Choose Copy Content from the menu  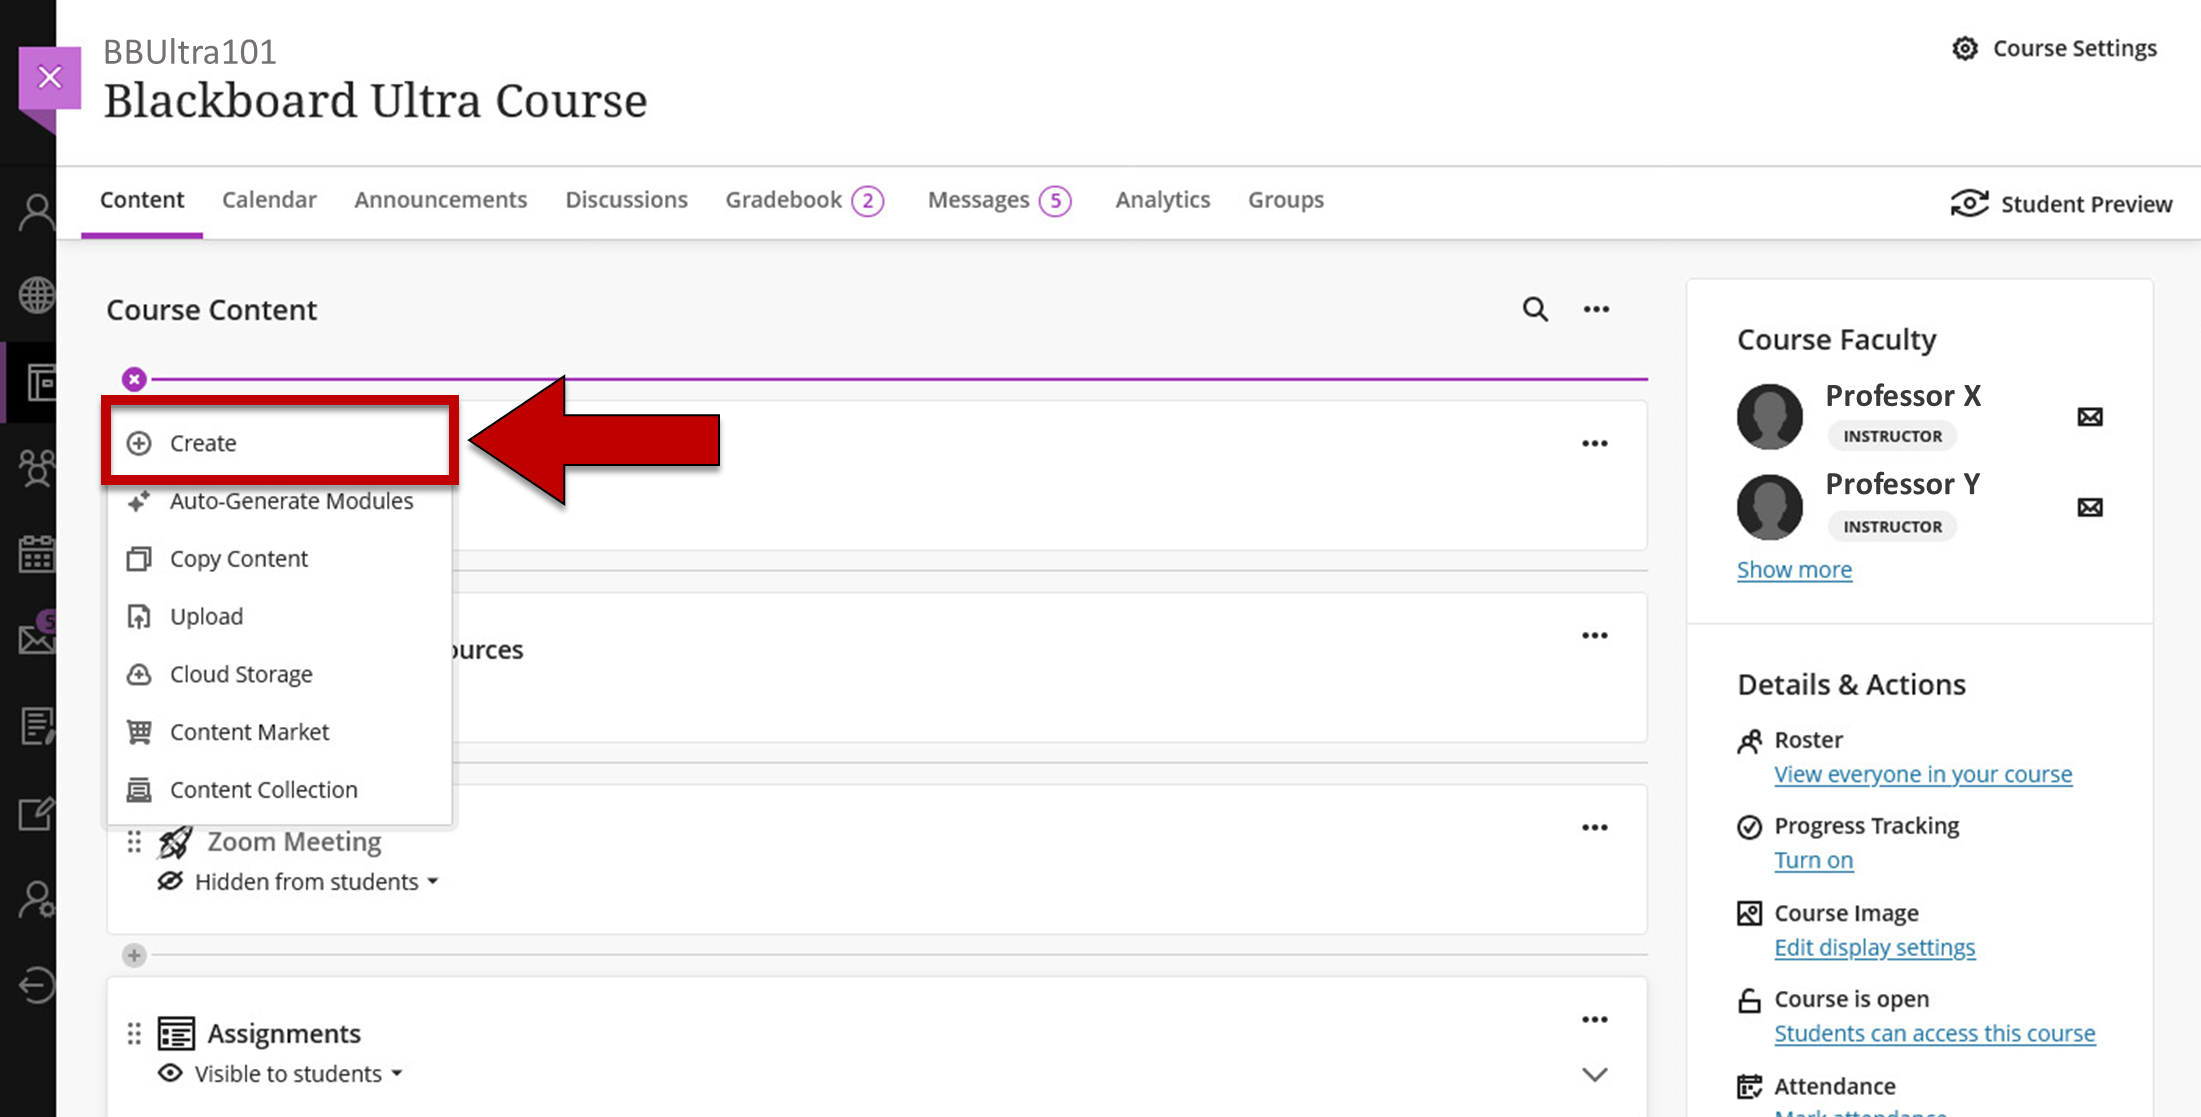[x=280, y=559]
